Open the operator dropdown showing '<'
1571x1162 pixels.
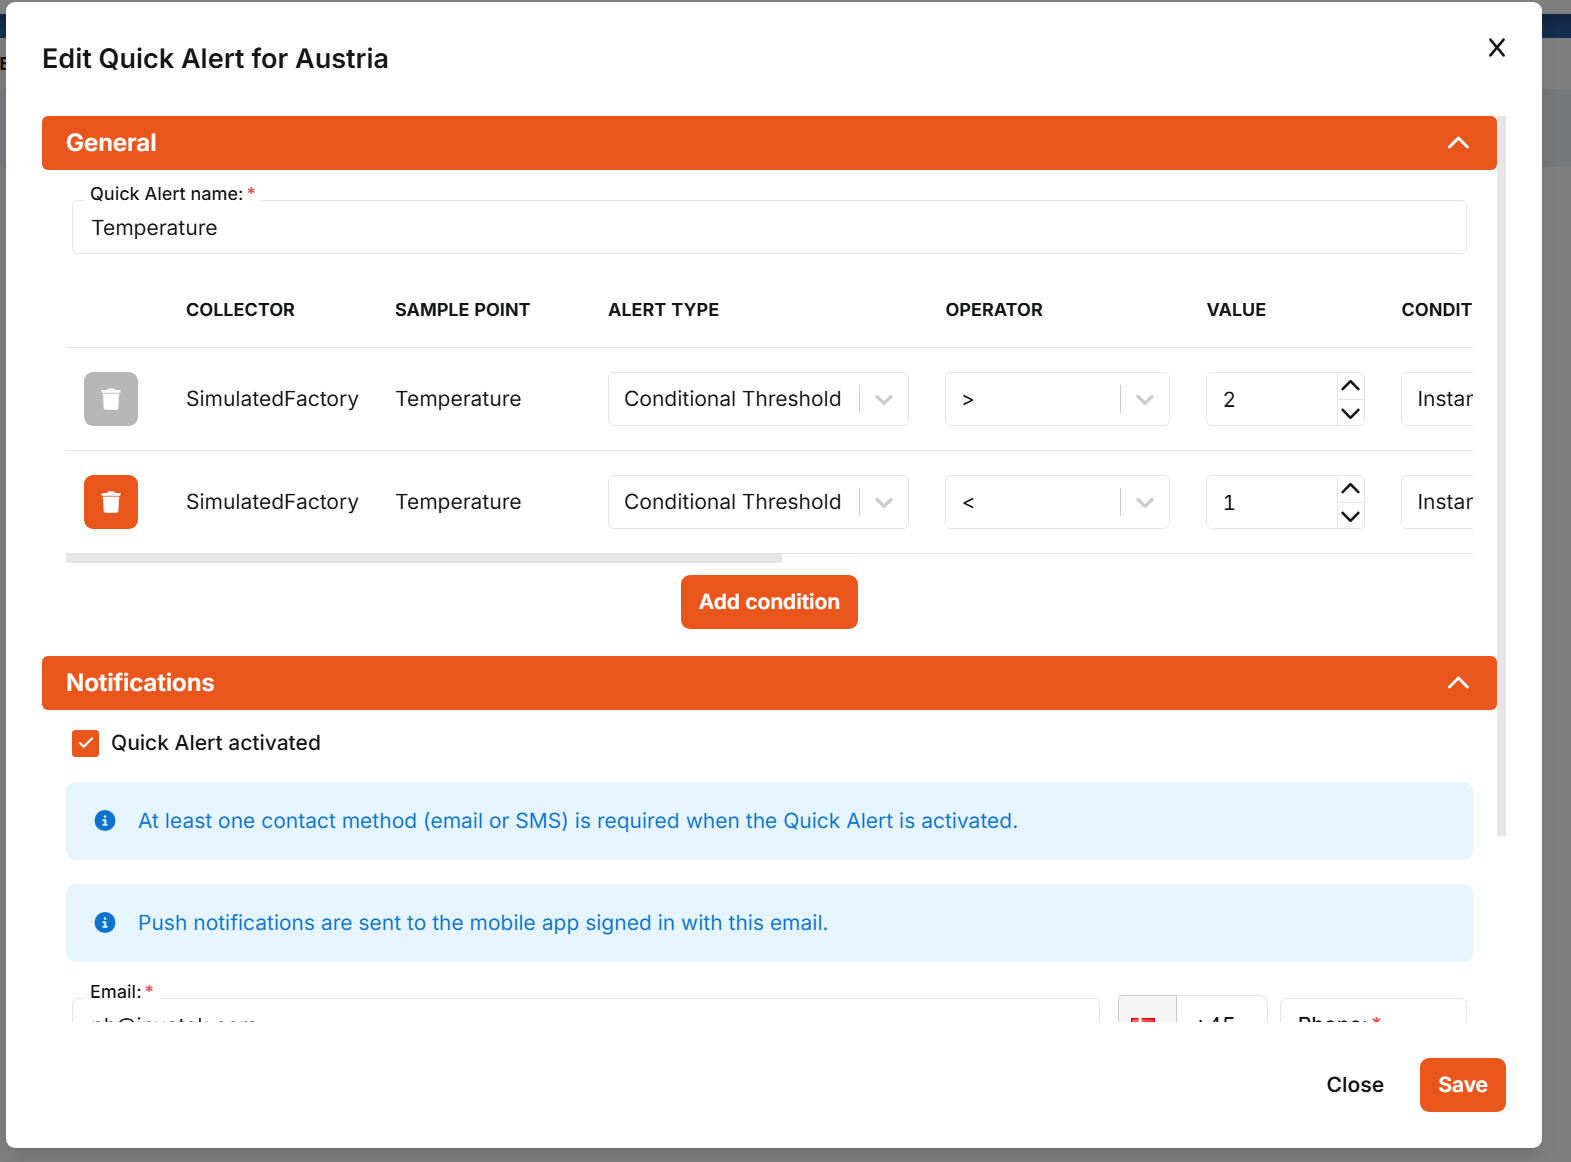point(1057,502)
